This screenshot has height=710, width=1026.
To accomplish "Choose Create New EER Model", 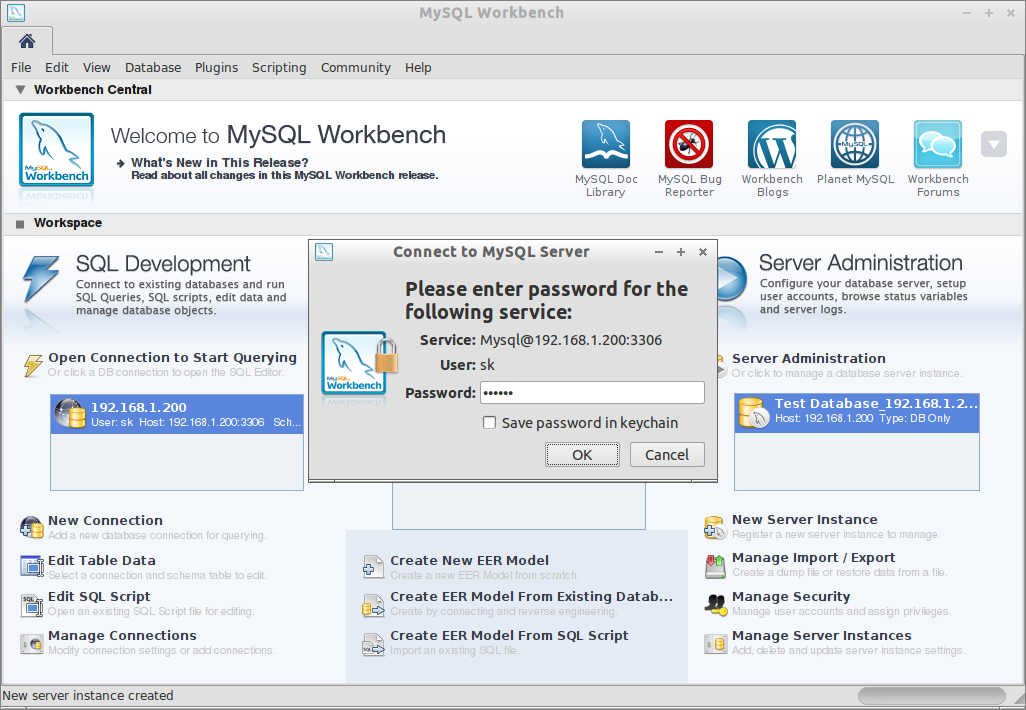I will point(469,560).
